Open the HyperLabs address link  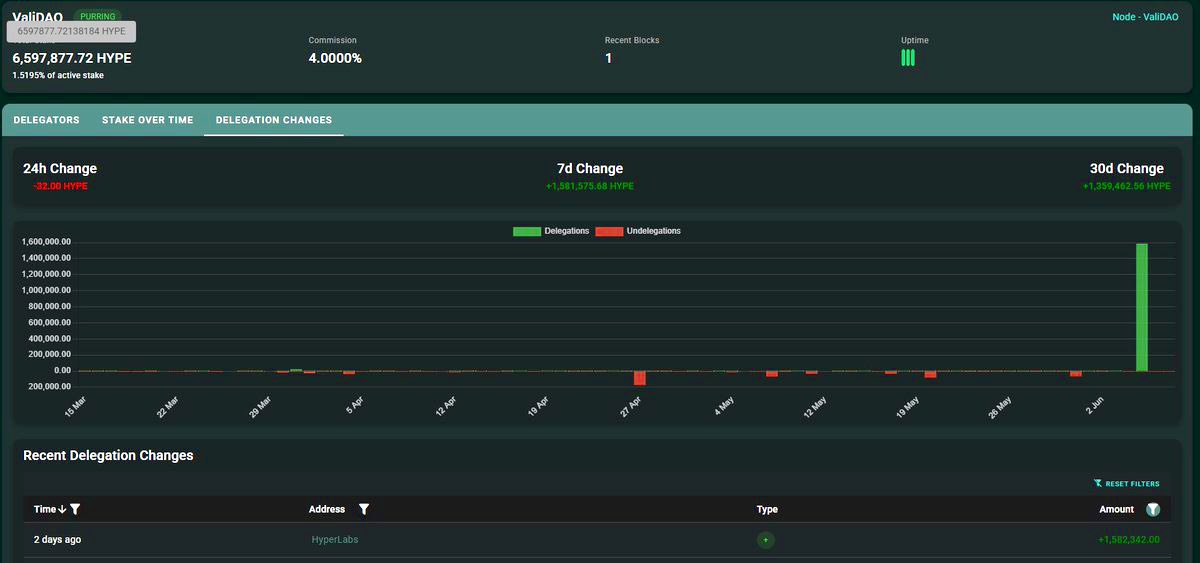(x=335, y=540)
